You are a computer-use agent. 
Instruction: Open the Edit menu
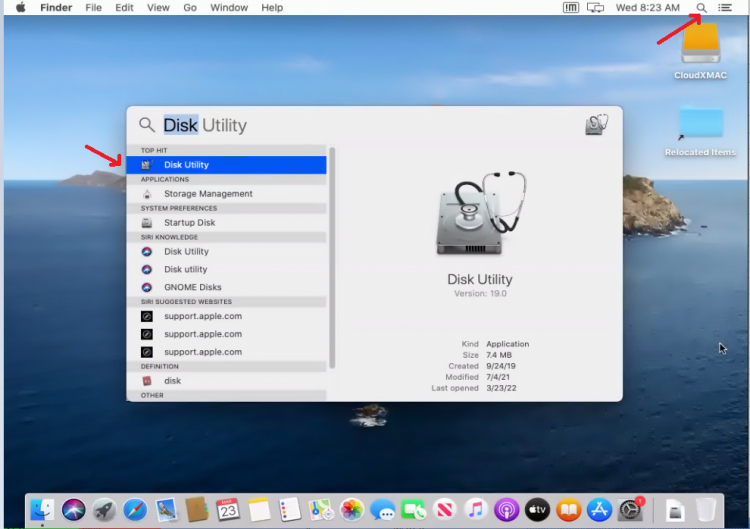[x=124, y=8]
